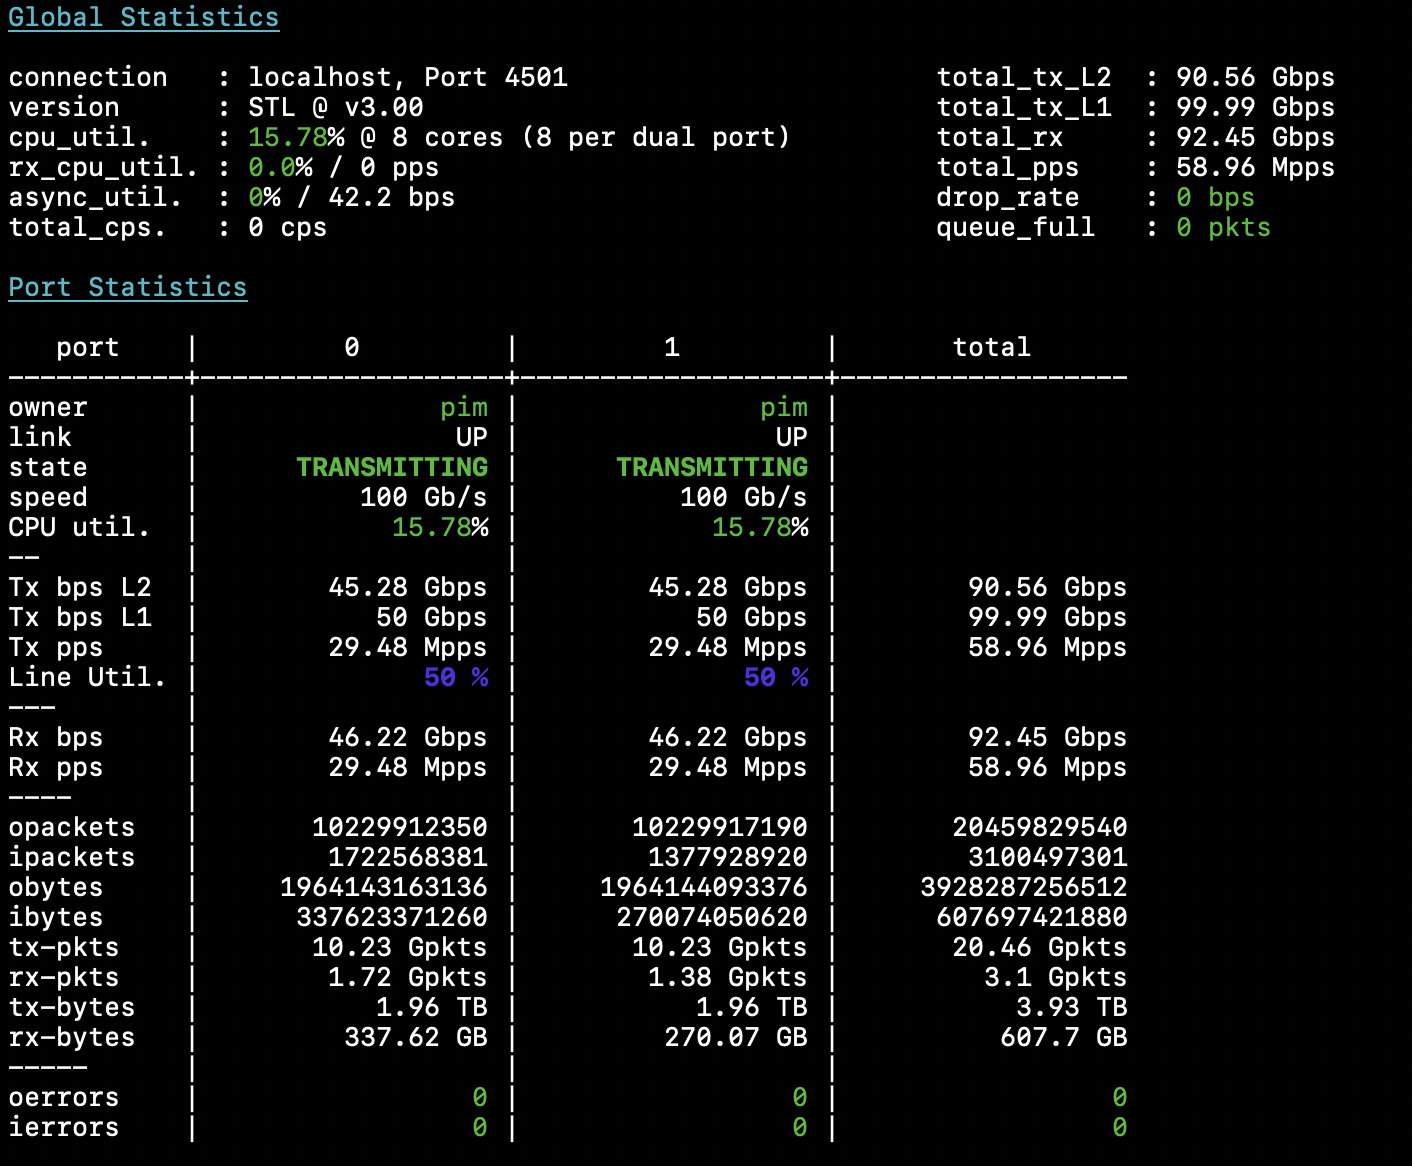Click the async_util 42.2 bps value
The width and height of the screenshot is (1412, 1166).
tap(391, 197)
